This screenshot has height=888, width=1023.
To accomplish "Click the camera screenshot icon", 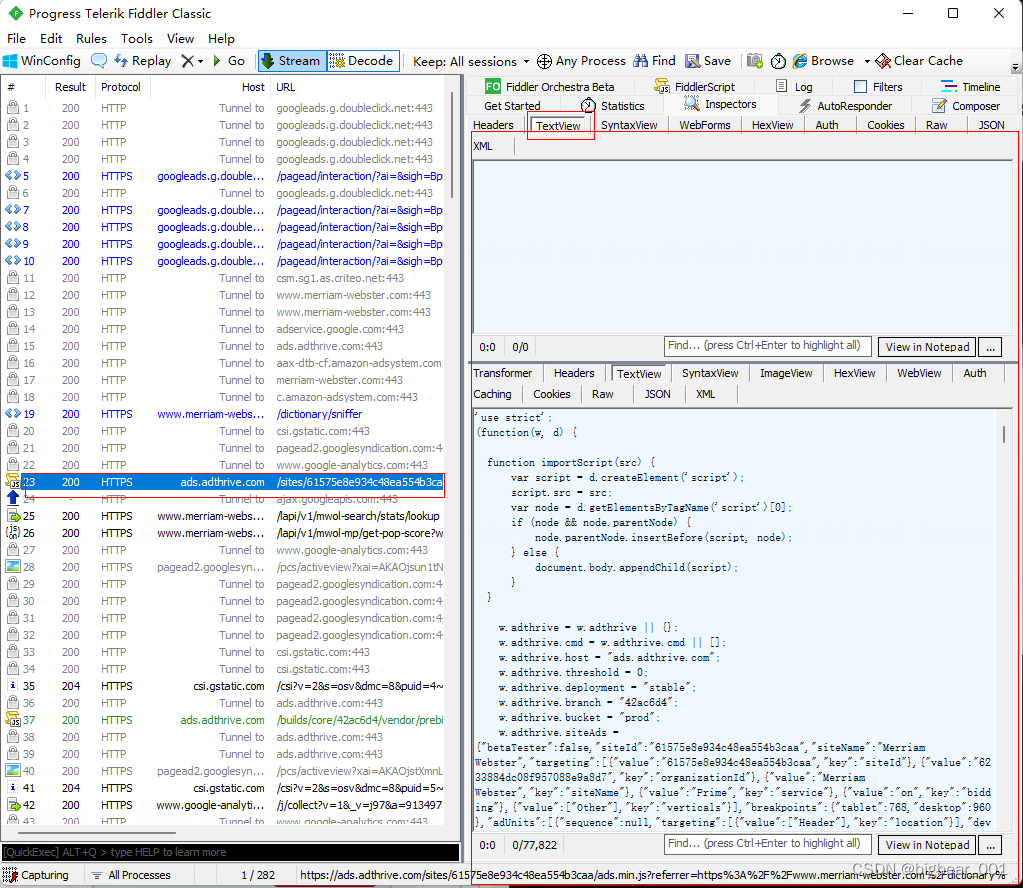I will pyautogui.click(x=755, y=61).
